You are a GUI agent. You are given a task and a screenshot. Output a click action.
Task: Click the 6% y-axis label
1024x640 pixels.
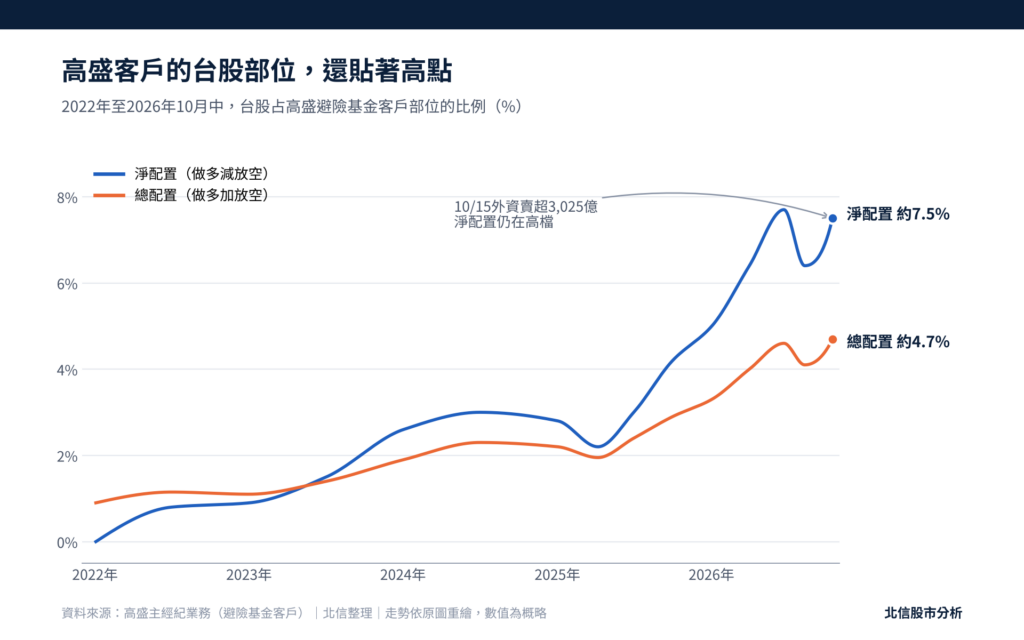tap(67, 284)
